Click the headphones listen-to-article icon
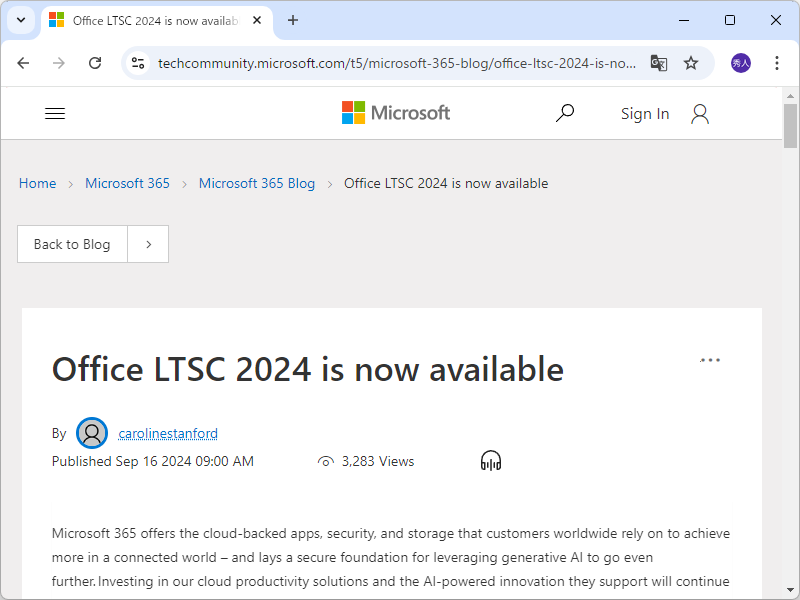The width and height of the screenshot is (800, 600). pos(490,460)
